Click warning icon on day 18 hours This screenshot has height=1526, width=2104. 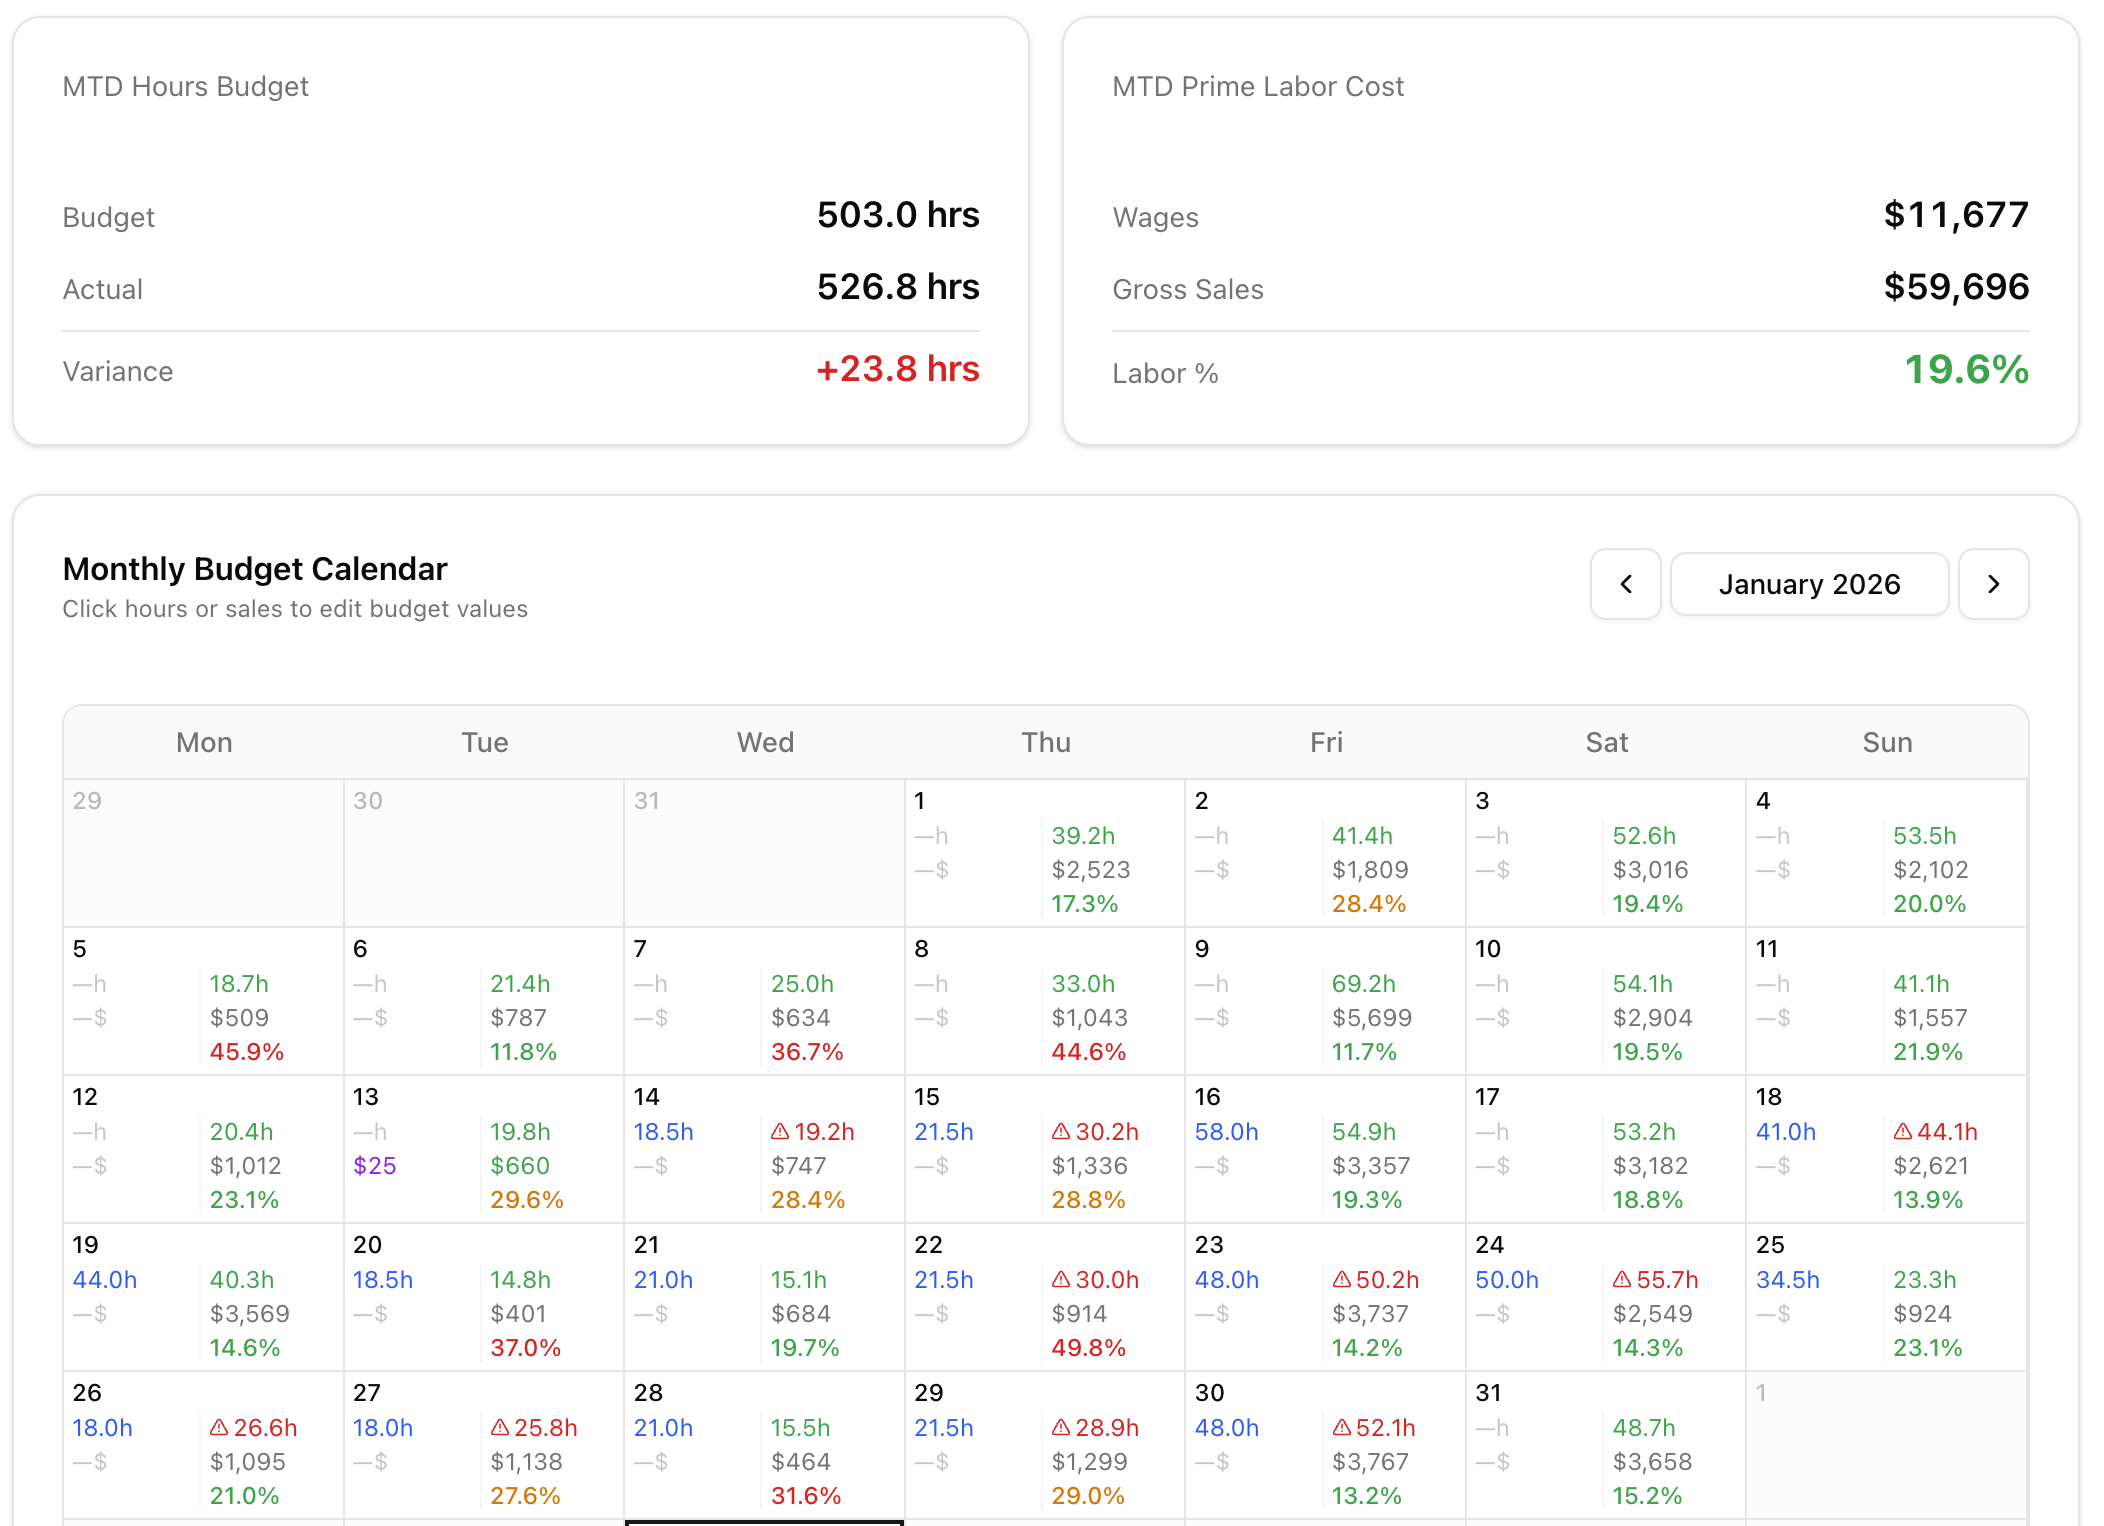point(1903,1131)
